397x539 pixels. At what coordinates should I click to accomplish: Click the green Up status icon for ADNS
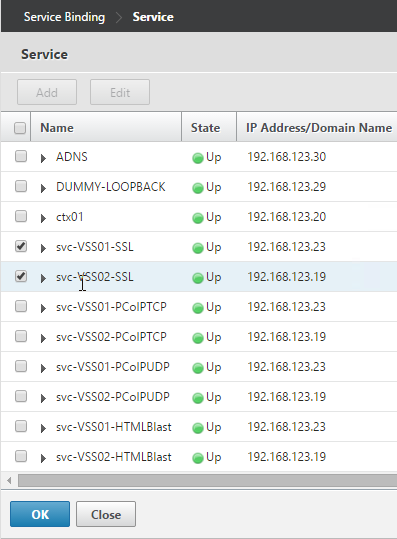pos(198,158)
